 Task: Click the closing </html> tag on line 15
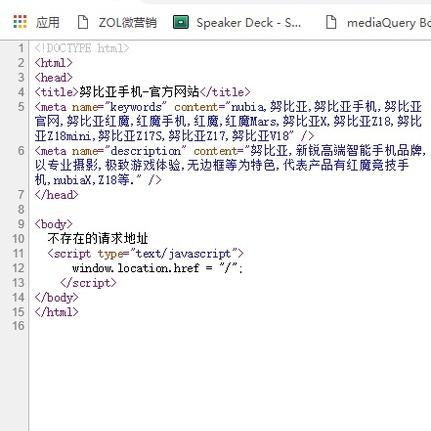click(57, 312)
